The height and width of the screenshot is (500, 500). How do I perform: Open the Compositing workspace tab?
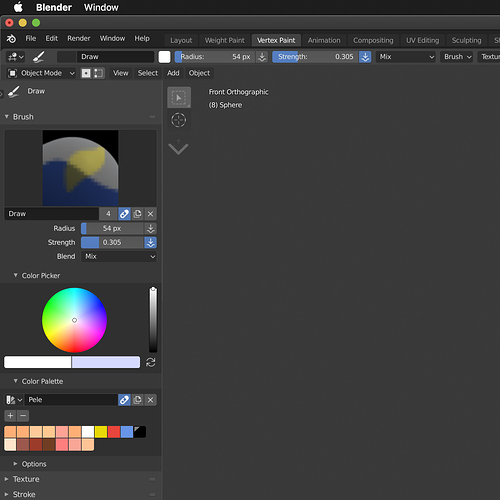point(373,40)
